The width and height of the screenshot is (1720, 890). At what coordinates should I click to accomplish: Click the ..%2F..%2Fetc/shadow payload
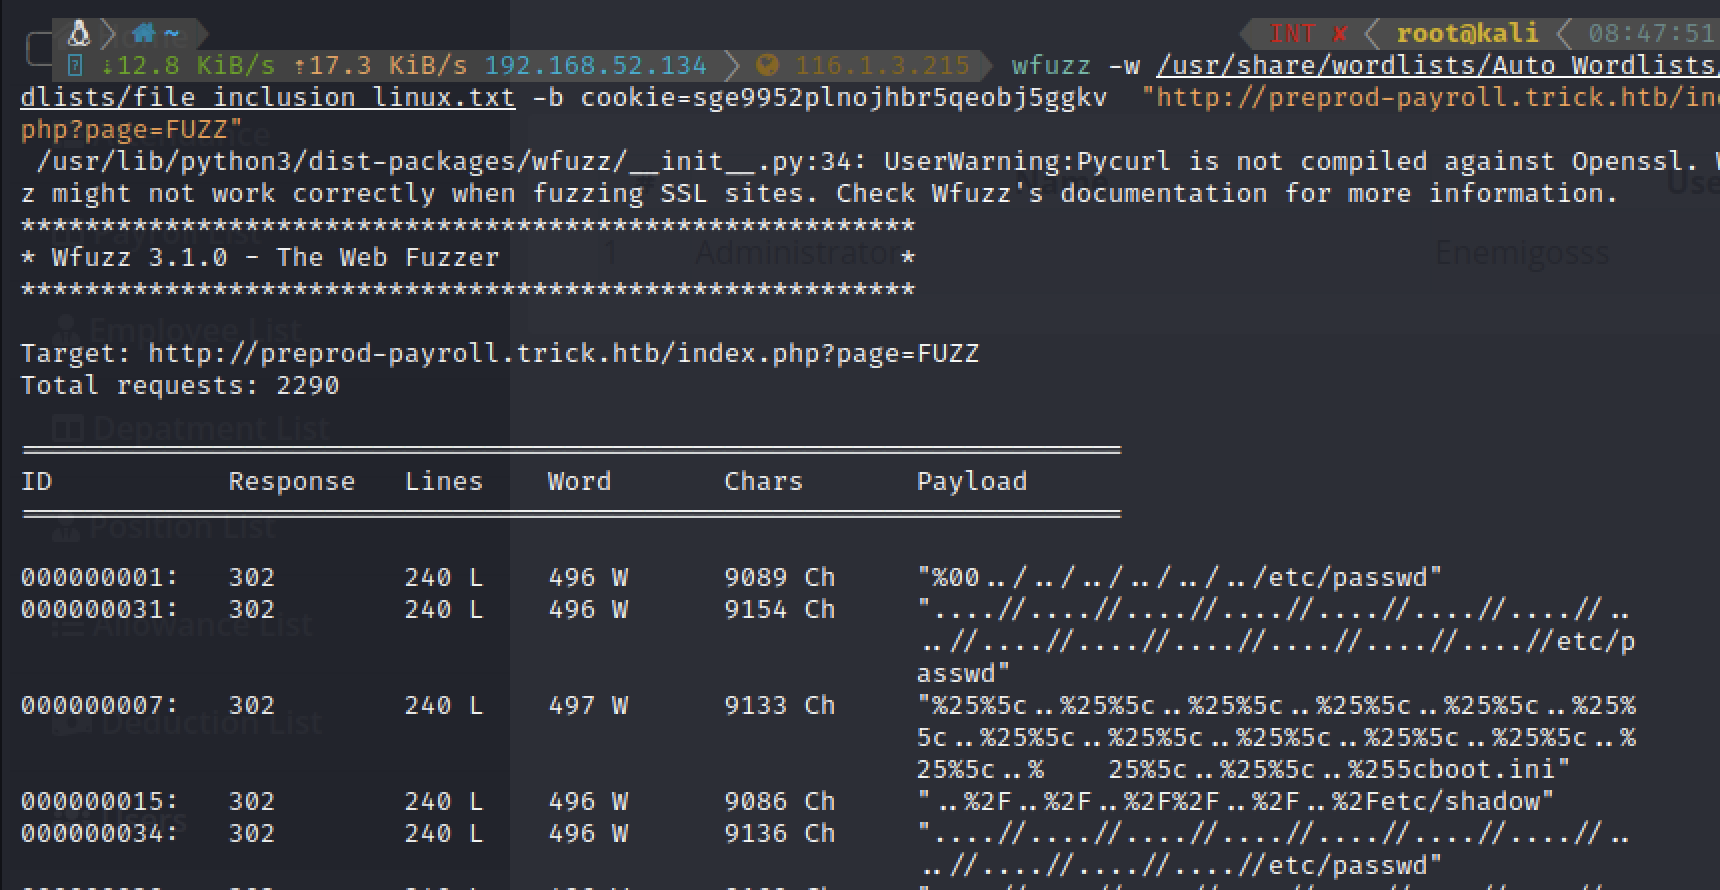click(1236, 802)
